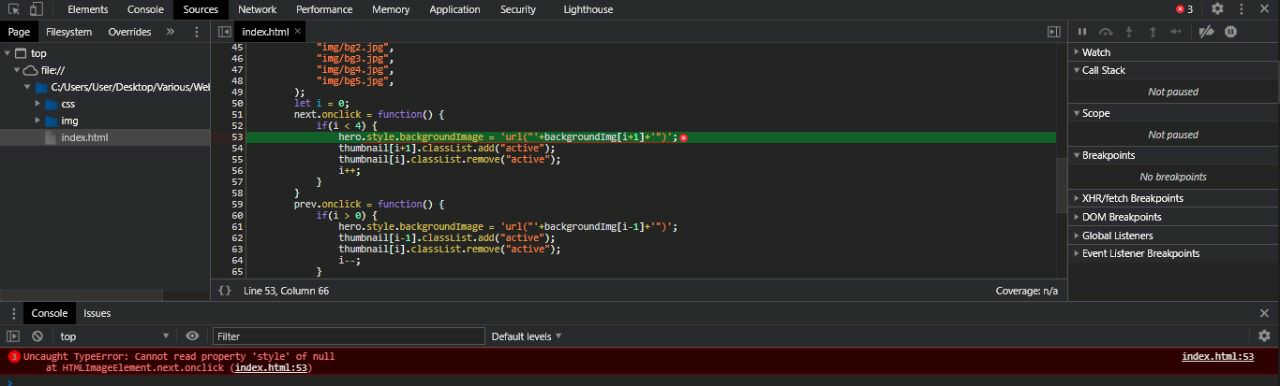Switch to the Console panel tab
This screenshot has width=1280, height=386.
[145, 9]
